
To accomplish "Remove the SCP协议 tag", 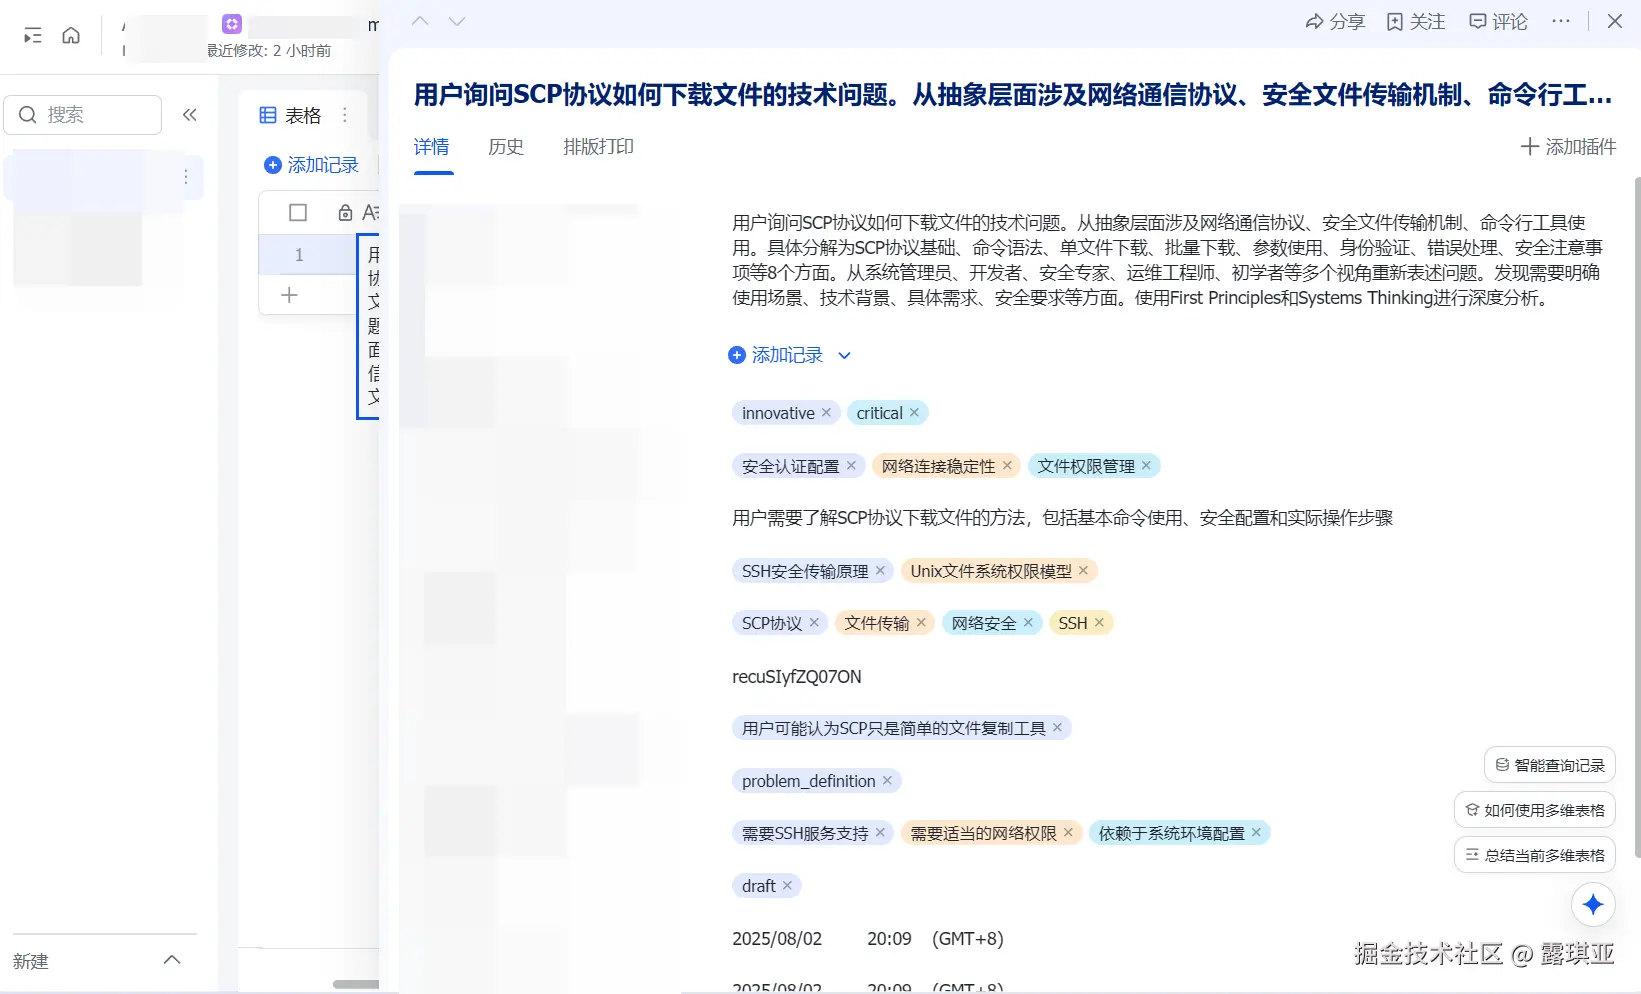I will click(x=814, y=623).
